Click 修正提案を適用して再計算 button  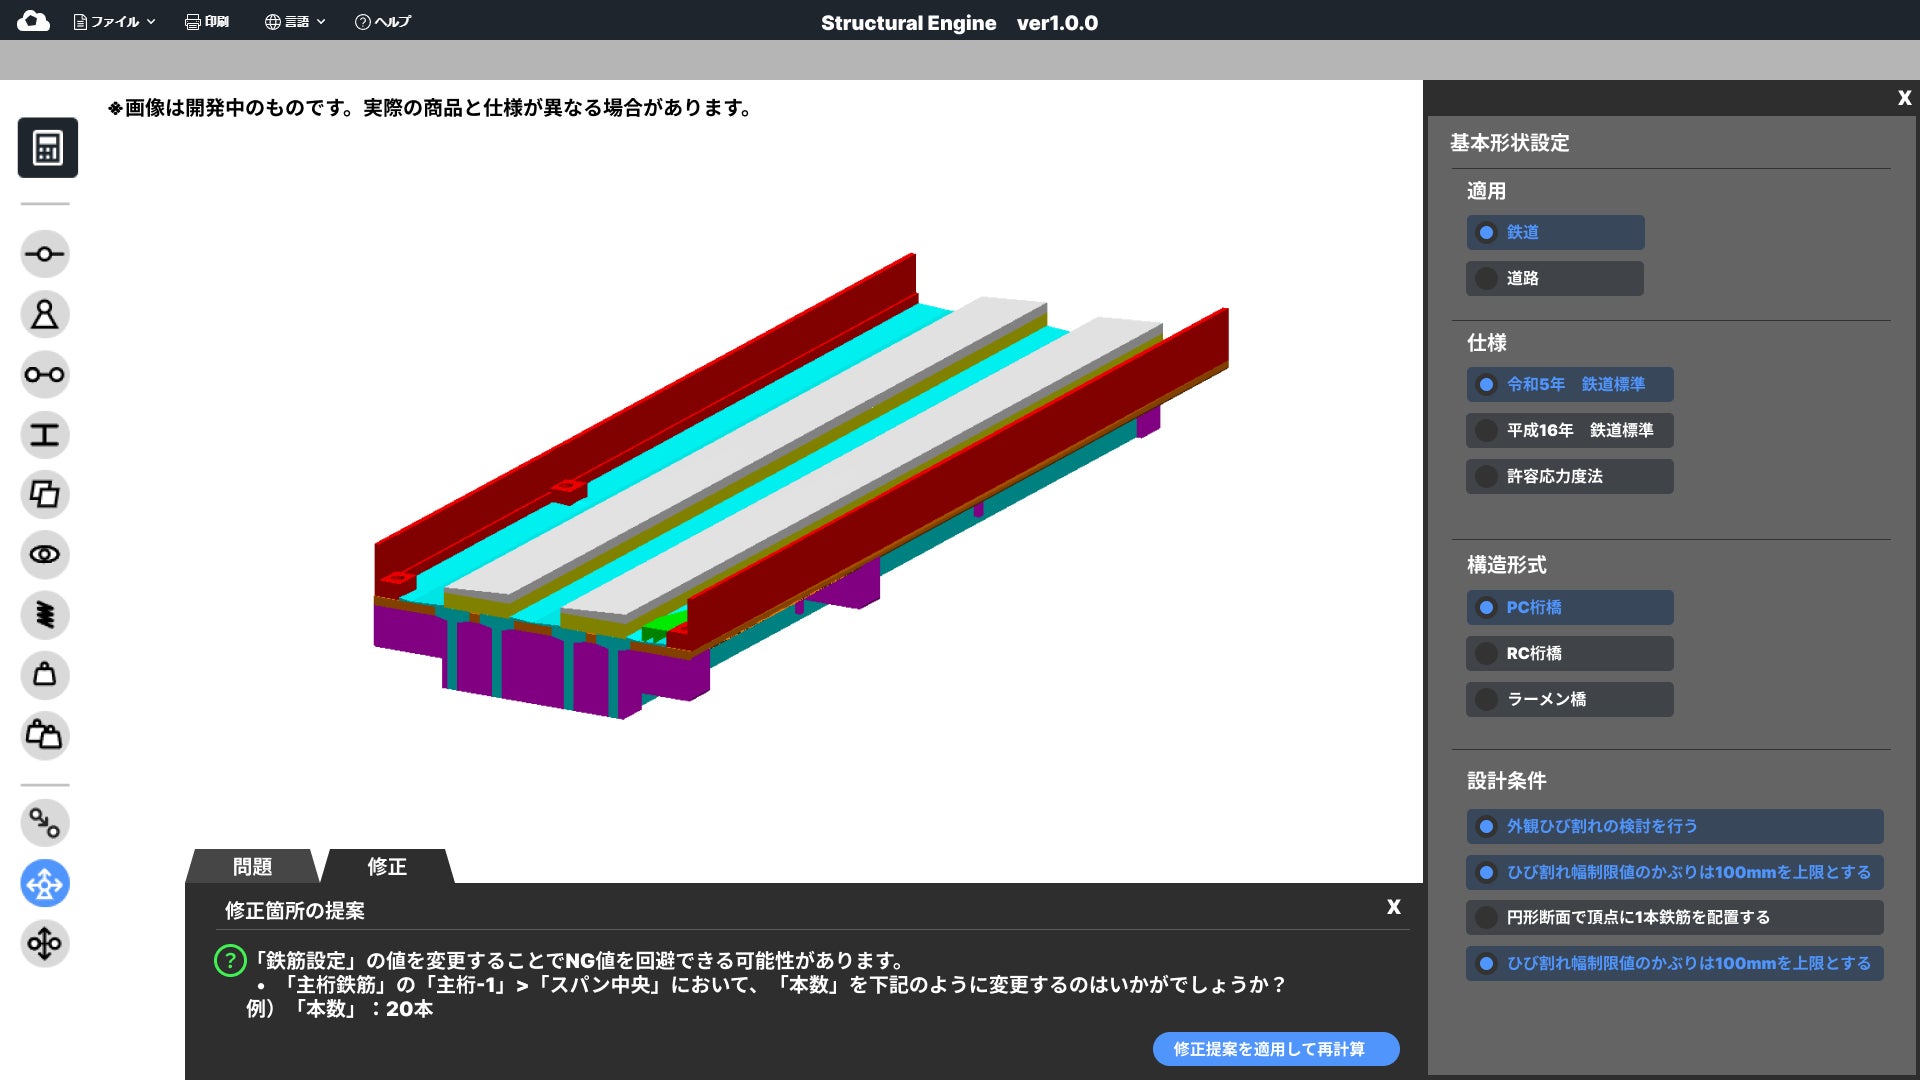(1275, 1049)
